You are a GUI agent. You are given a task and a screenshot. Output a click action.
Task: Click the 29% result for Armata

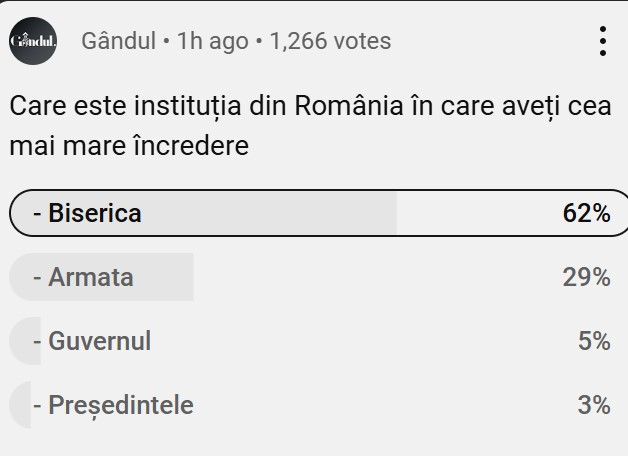coord(586,277)
